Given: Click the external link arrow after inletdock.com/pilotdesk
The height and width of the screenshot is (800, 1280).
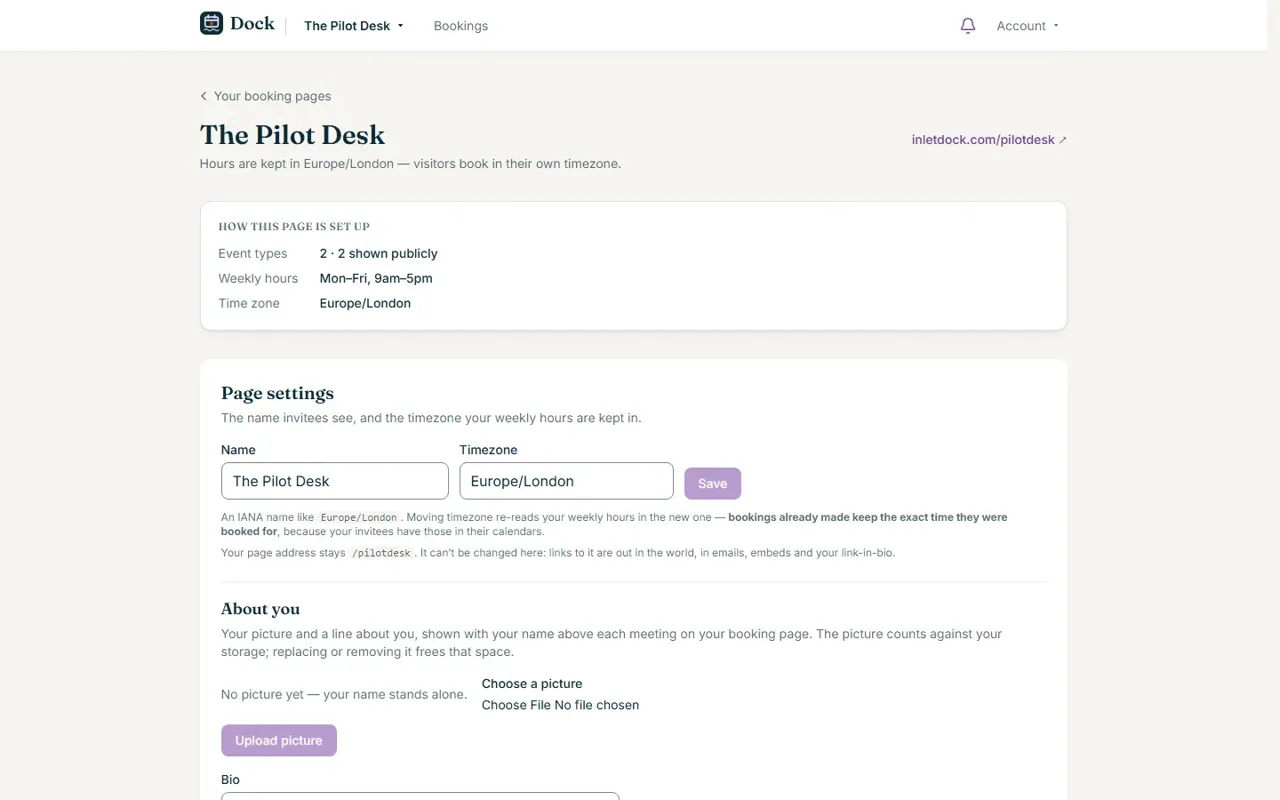Looking at the screenshot, I should click(x=1063, y=140).
